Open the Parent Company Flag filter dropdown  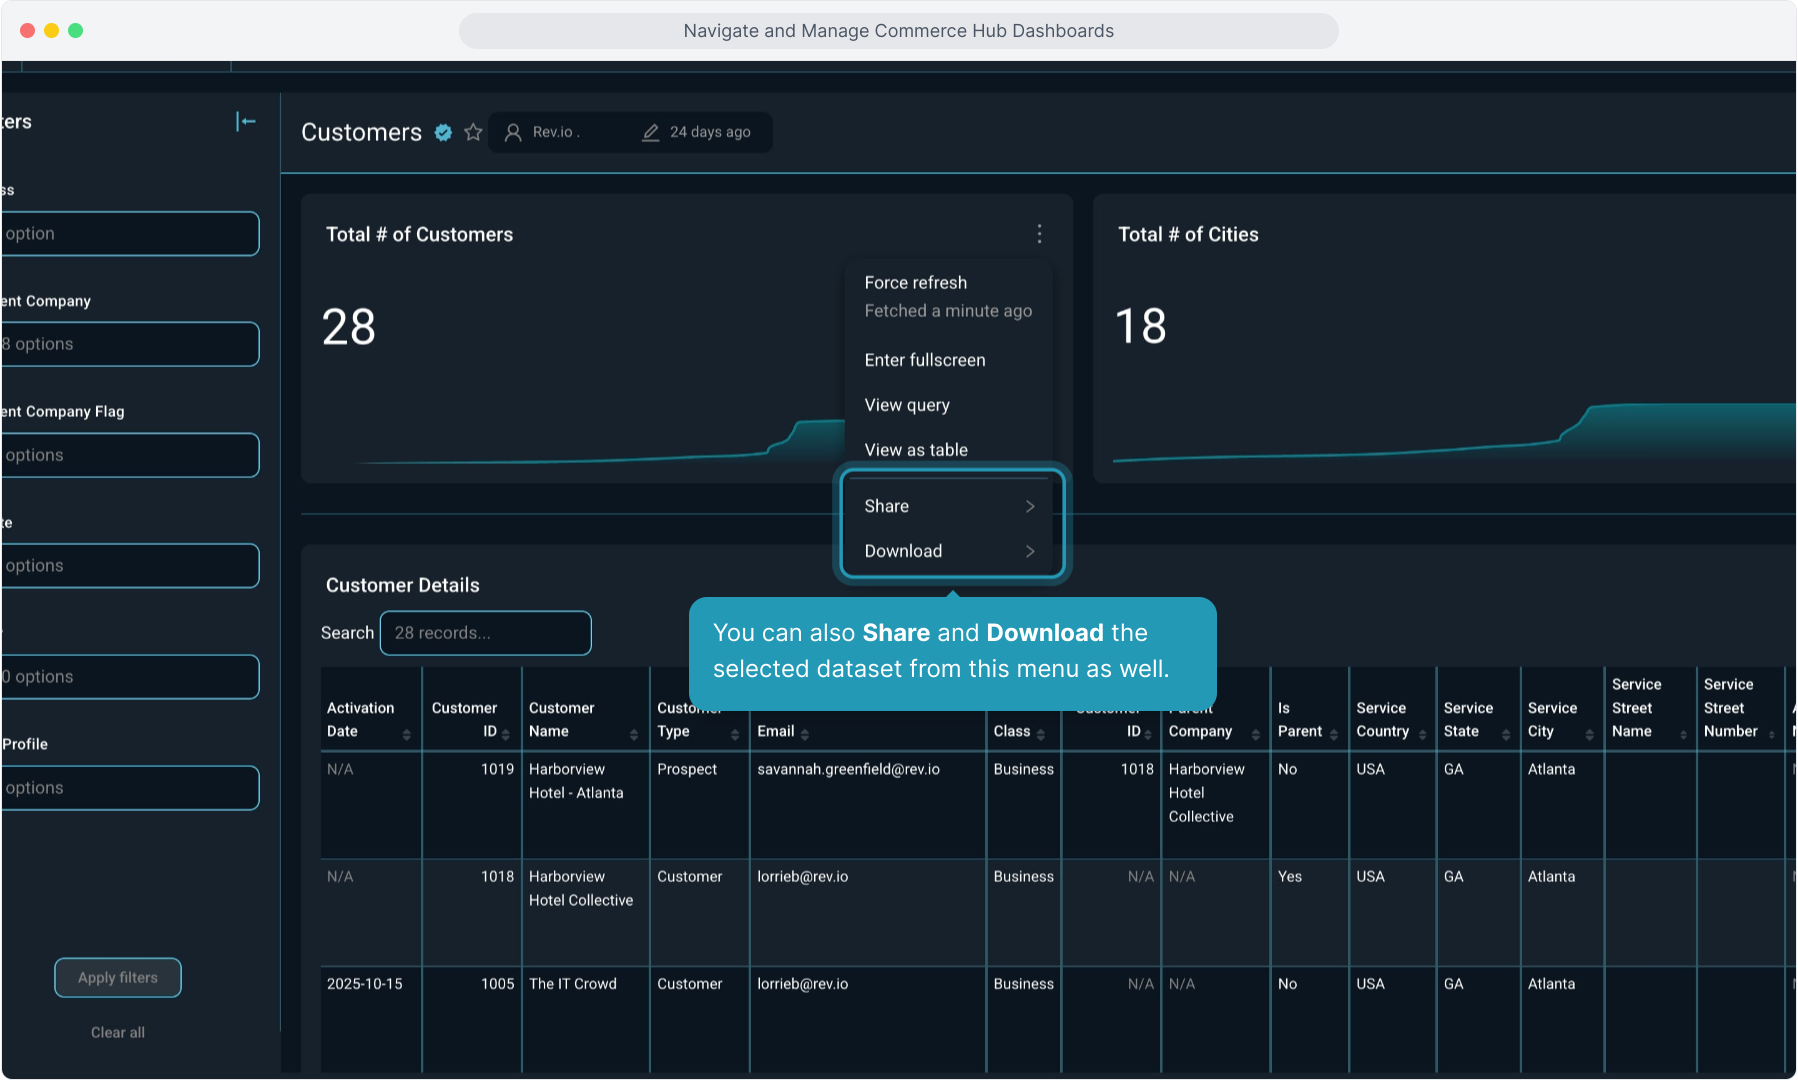coord(130,455)
